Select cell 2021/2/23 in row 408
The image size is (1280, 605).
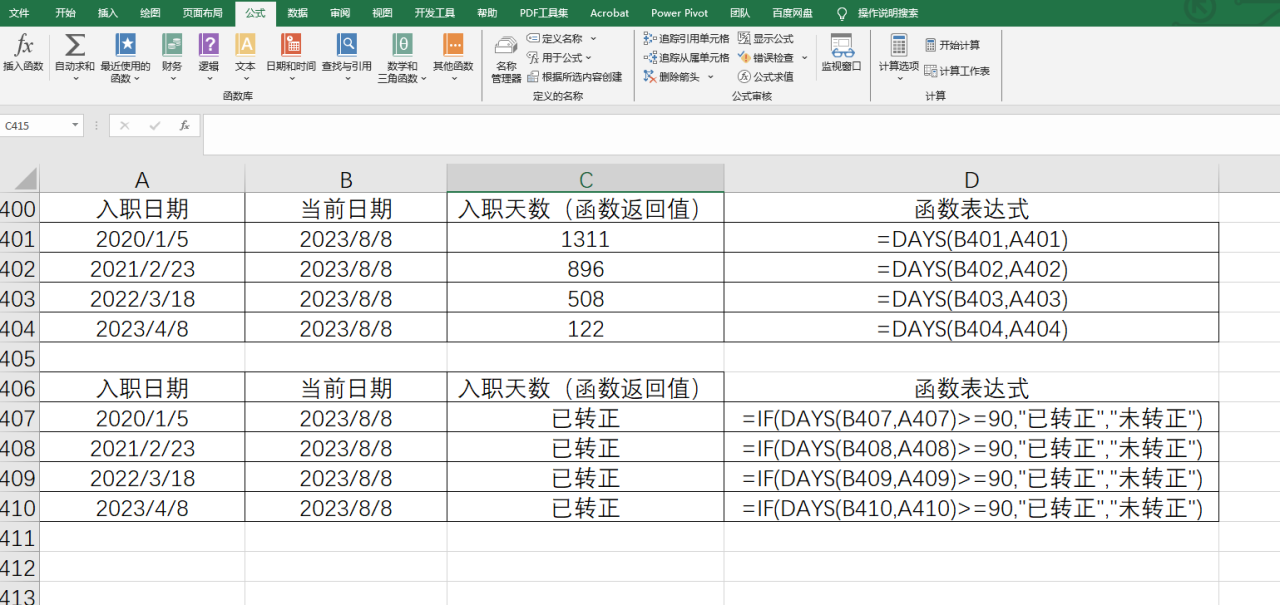[x=142, y=447]
